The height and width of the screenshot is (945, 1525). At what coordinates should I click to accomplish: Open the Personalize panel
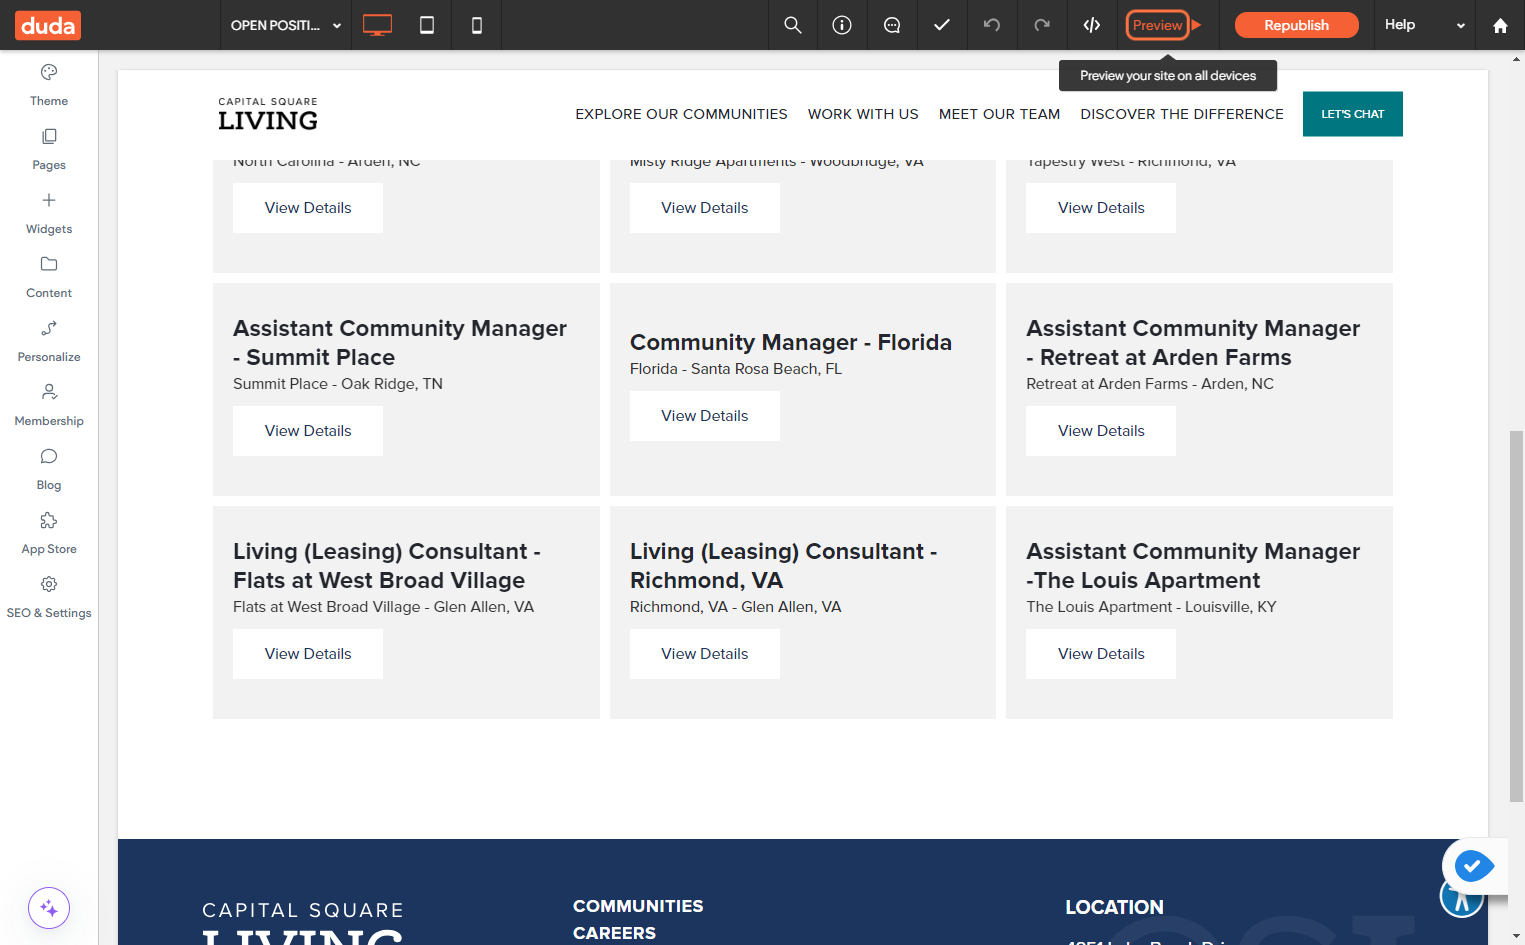(x=49, y=342)
